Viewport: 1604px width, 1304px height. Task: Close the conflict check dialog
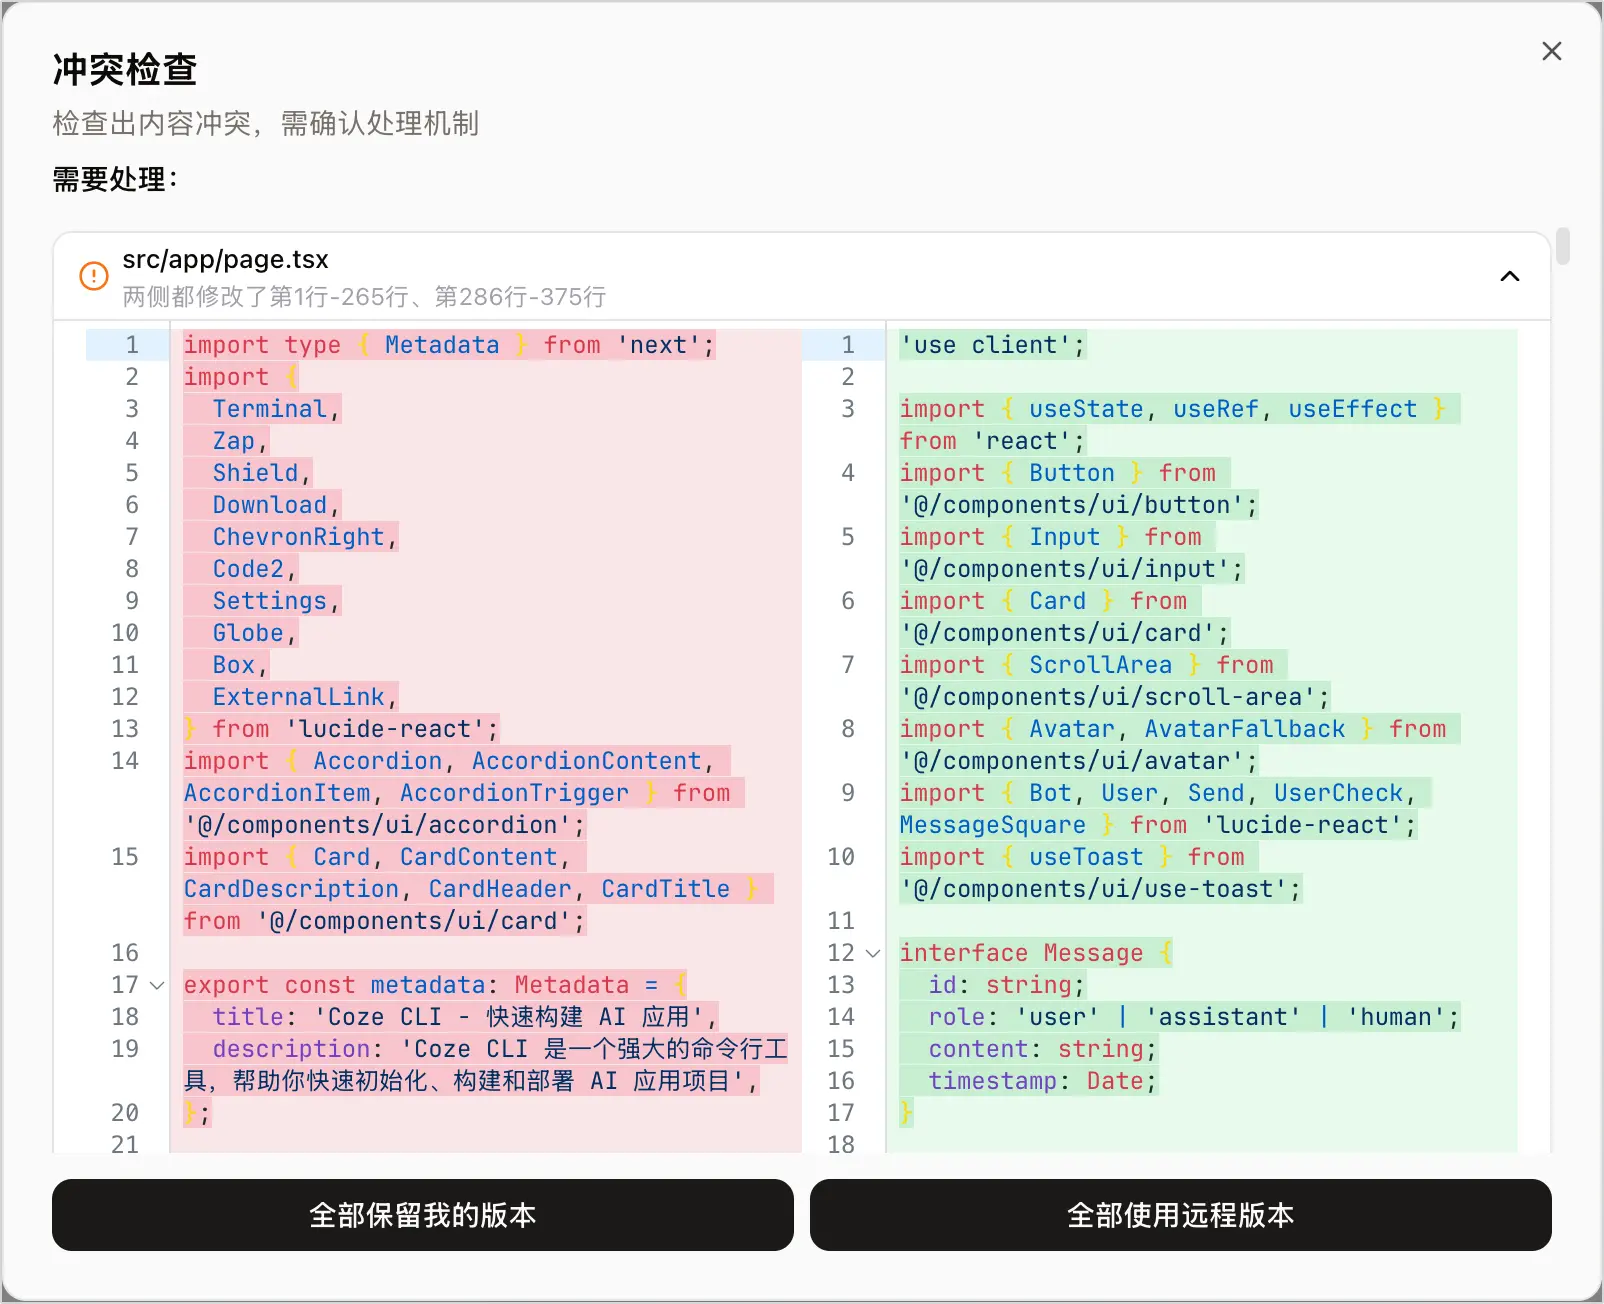click(1551, 51)
